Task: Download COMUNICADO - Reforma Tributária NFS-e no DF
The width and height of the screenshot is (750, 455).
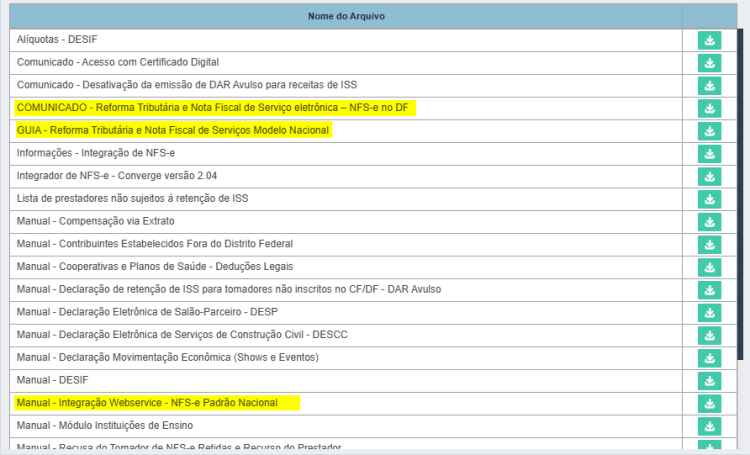Action: click(709, 108)
